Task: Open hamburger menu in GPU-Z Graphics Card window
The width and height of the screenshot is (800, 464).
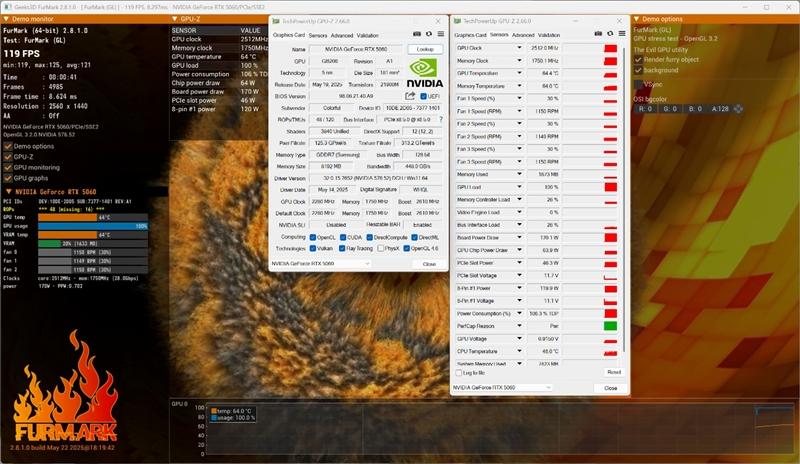Action: coord(440,34)
